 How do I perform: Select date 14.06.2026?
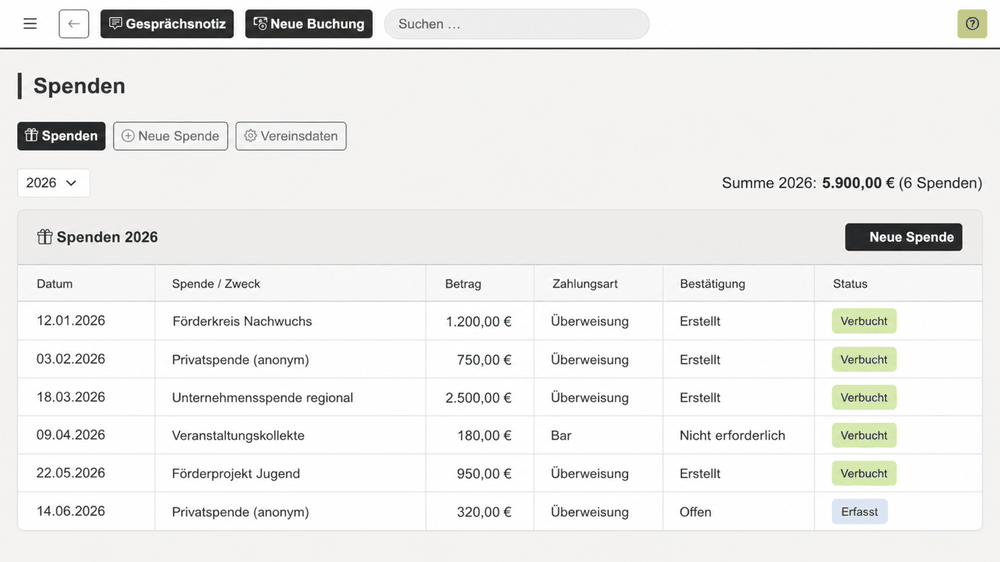point(71,512)
